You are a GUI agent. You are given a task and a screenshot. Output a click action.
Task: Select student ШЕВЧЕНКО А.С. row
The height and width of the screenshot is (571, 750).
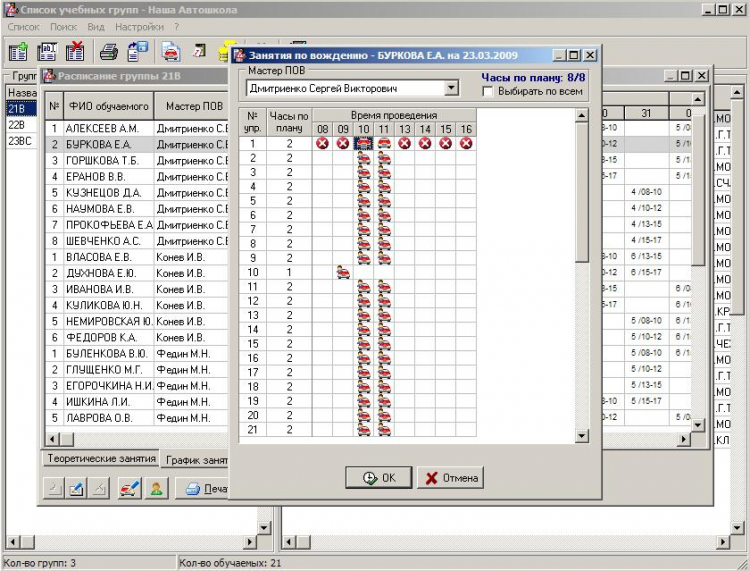point(137,241)
